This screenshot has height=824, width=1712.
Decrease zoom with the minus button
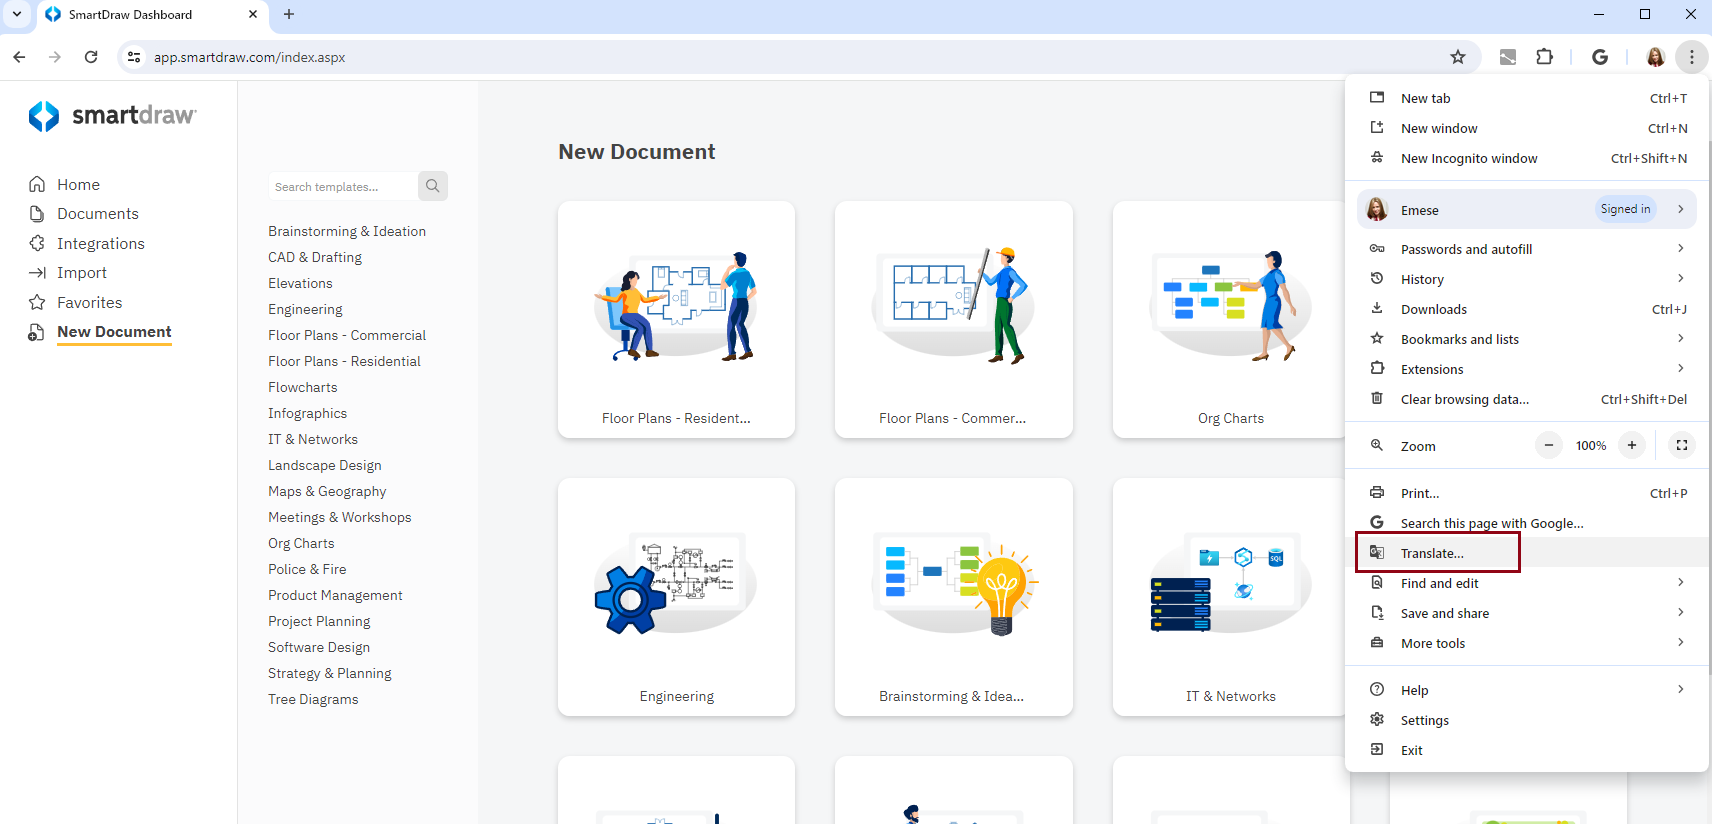[x=1548, y=446]
